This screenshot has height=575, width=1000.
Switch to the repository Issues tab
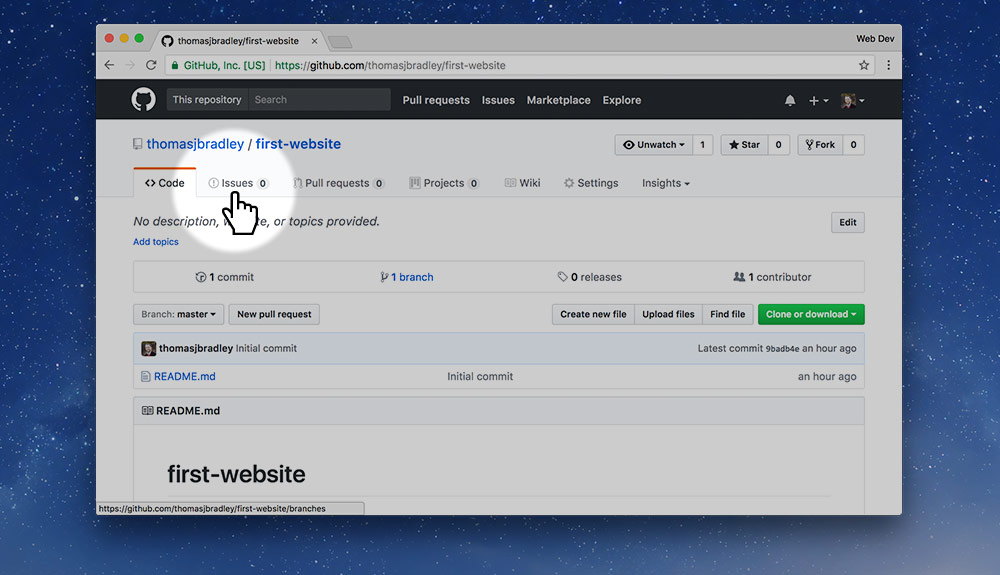pos(238,183)
